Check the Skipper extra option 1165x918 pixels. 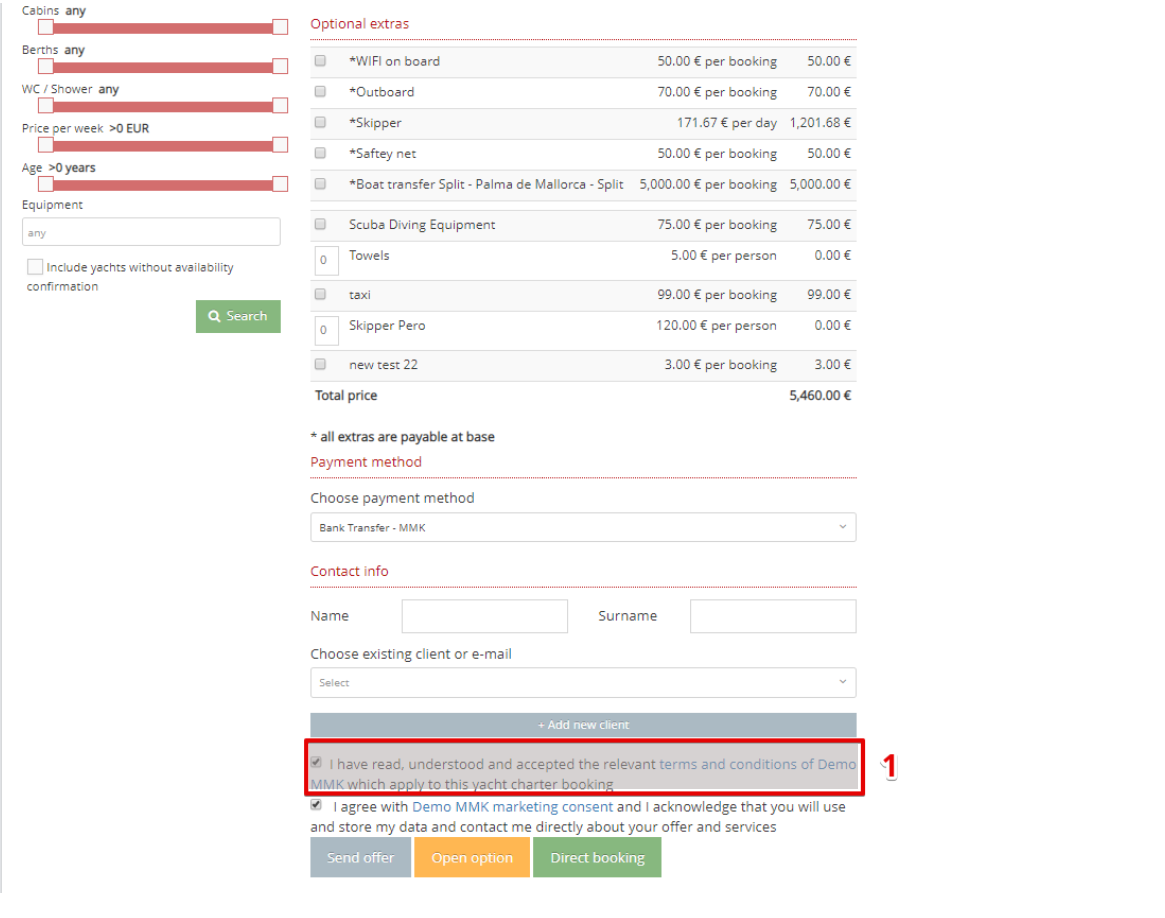click(x=320, y=122)
